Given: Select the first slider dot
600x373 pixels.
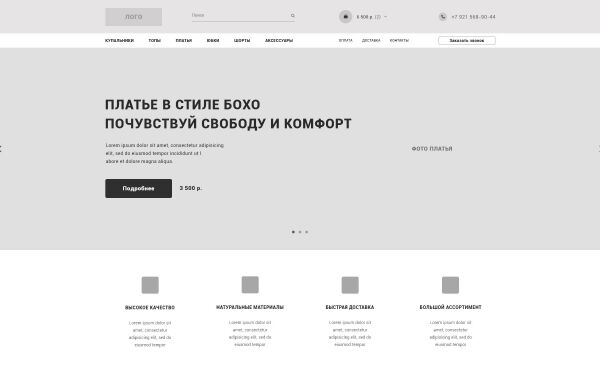Looking at the screenshot, I should [x=293, y=232].
